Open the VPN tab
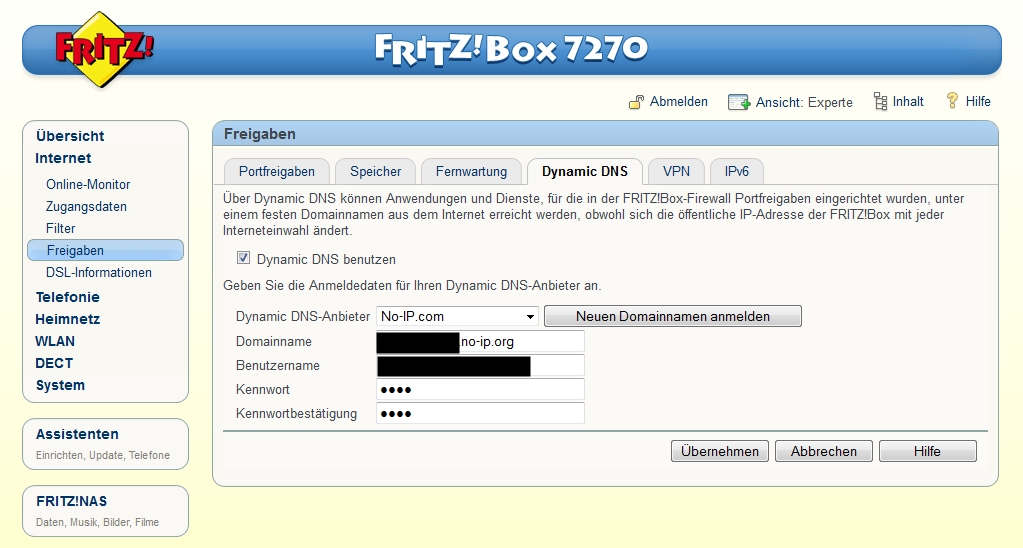 coord(676,172)
